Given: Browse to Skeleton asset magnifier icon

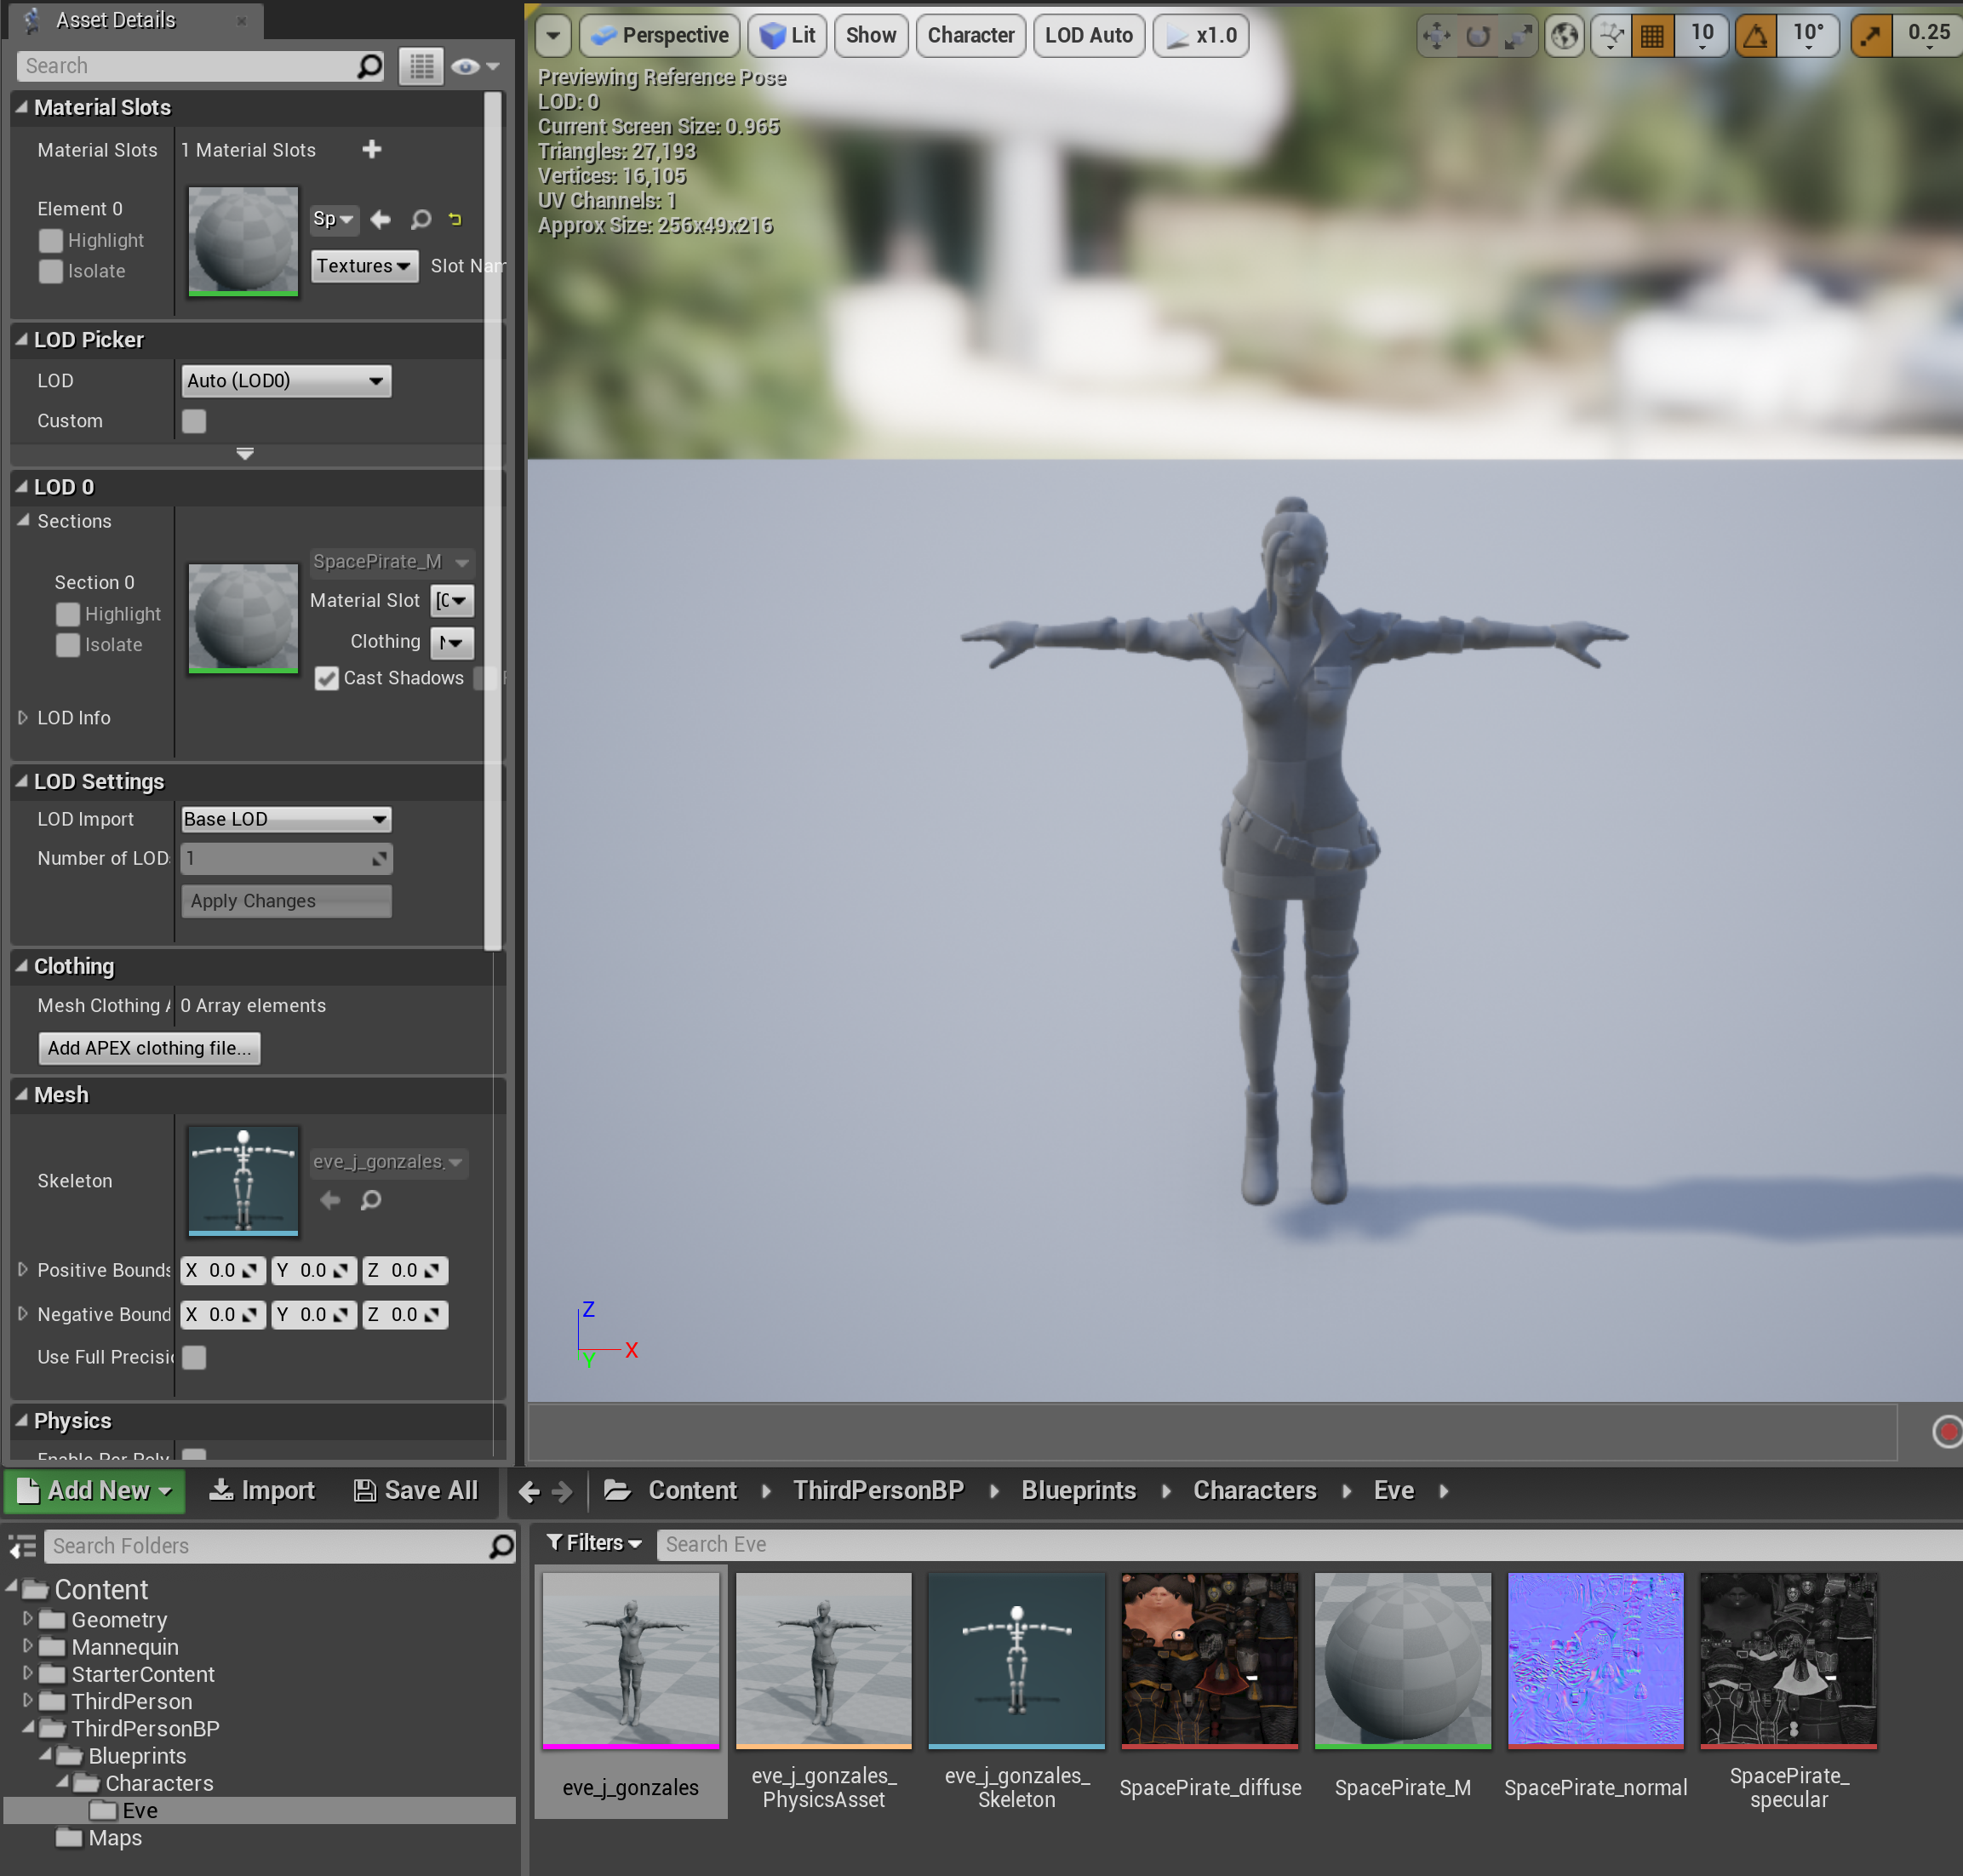Looking at the screenshot, I should [371, 1199].
